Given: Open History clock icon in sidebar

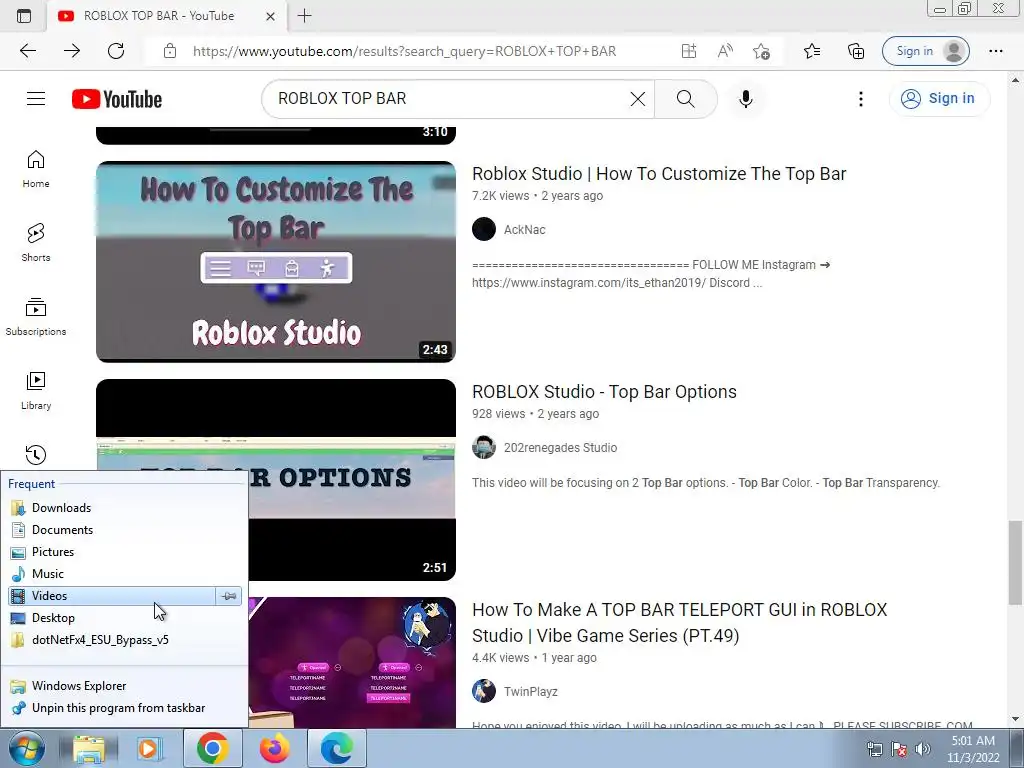Looking at the screenshot, I should point(36,455).
